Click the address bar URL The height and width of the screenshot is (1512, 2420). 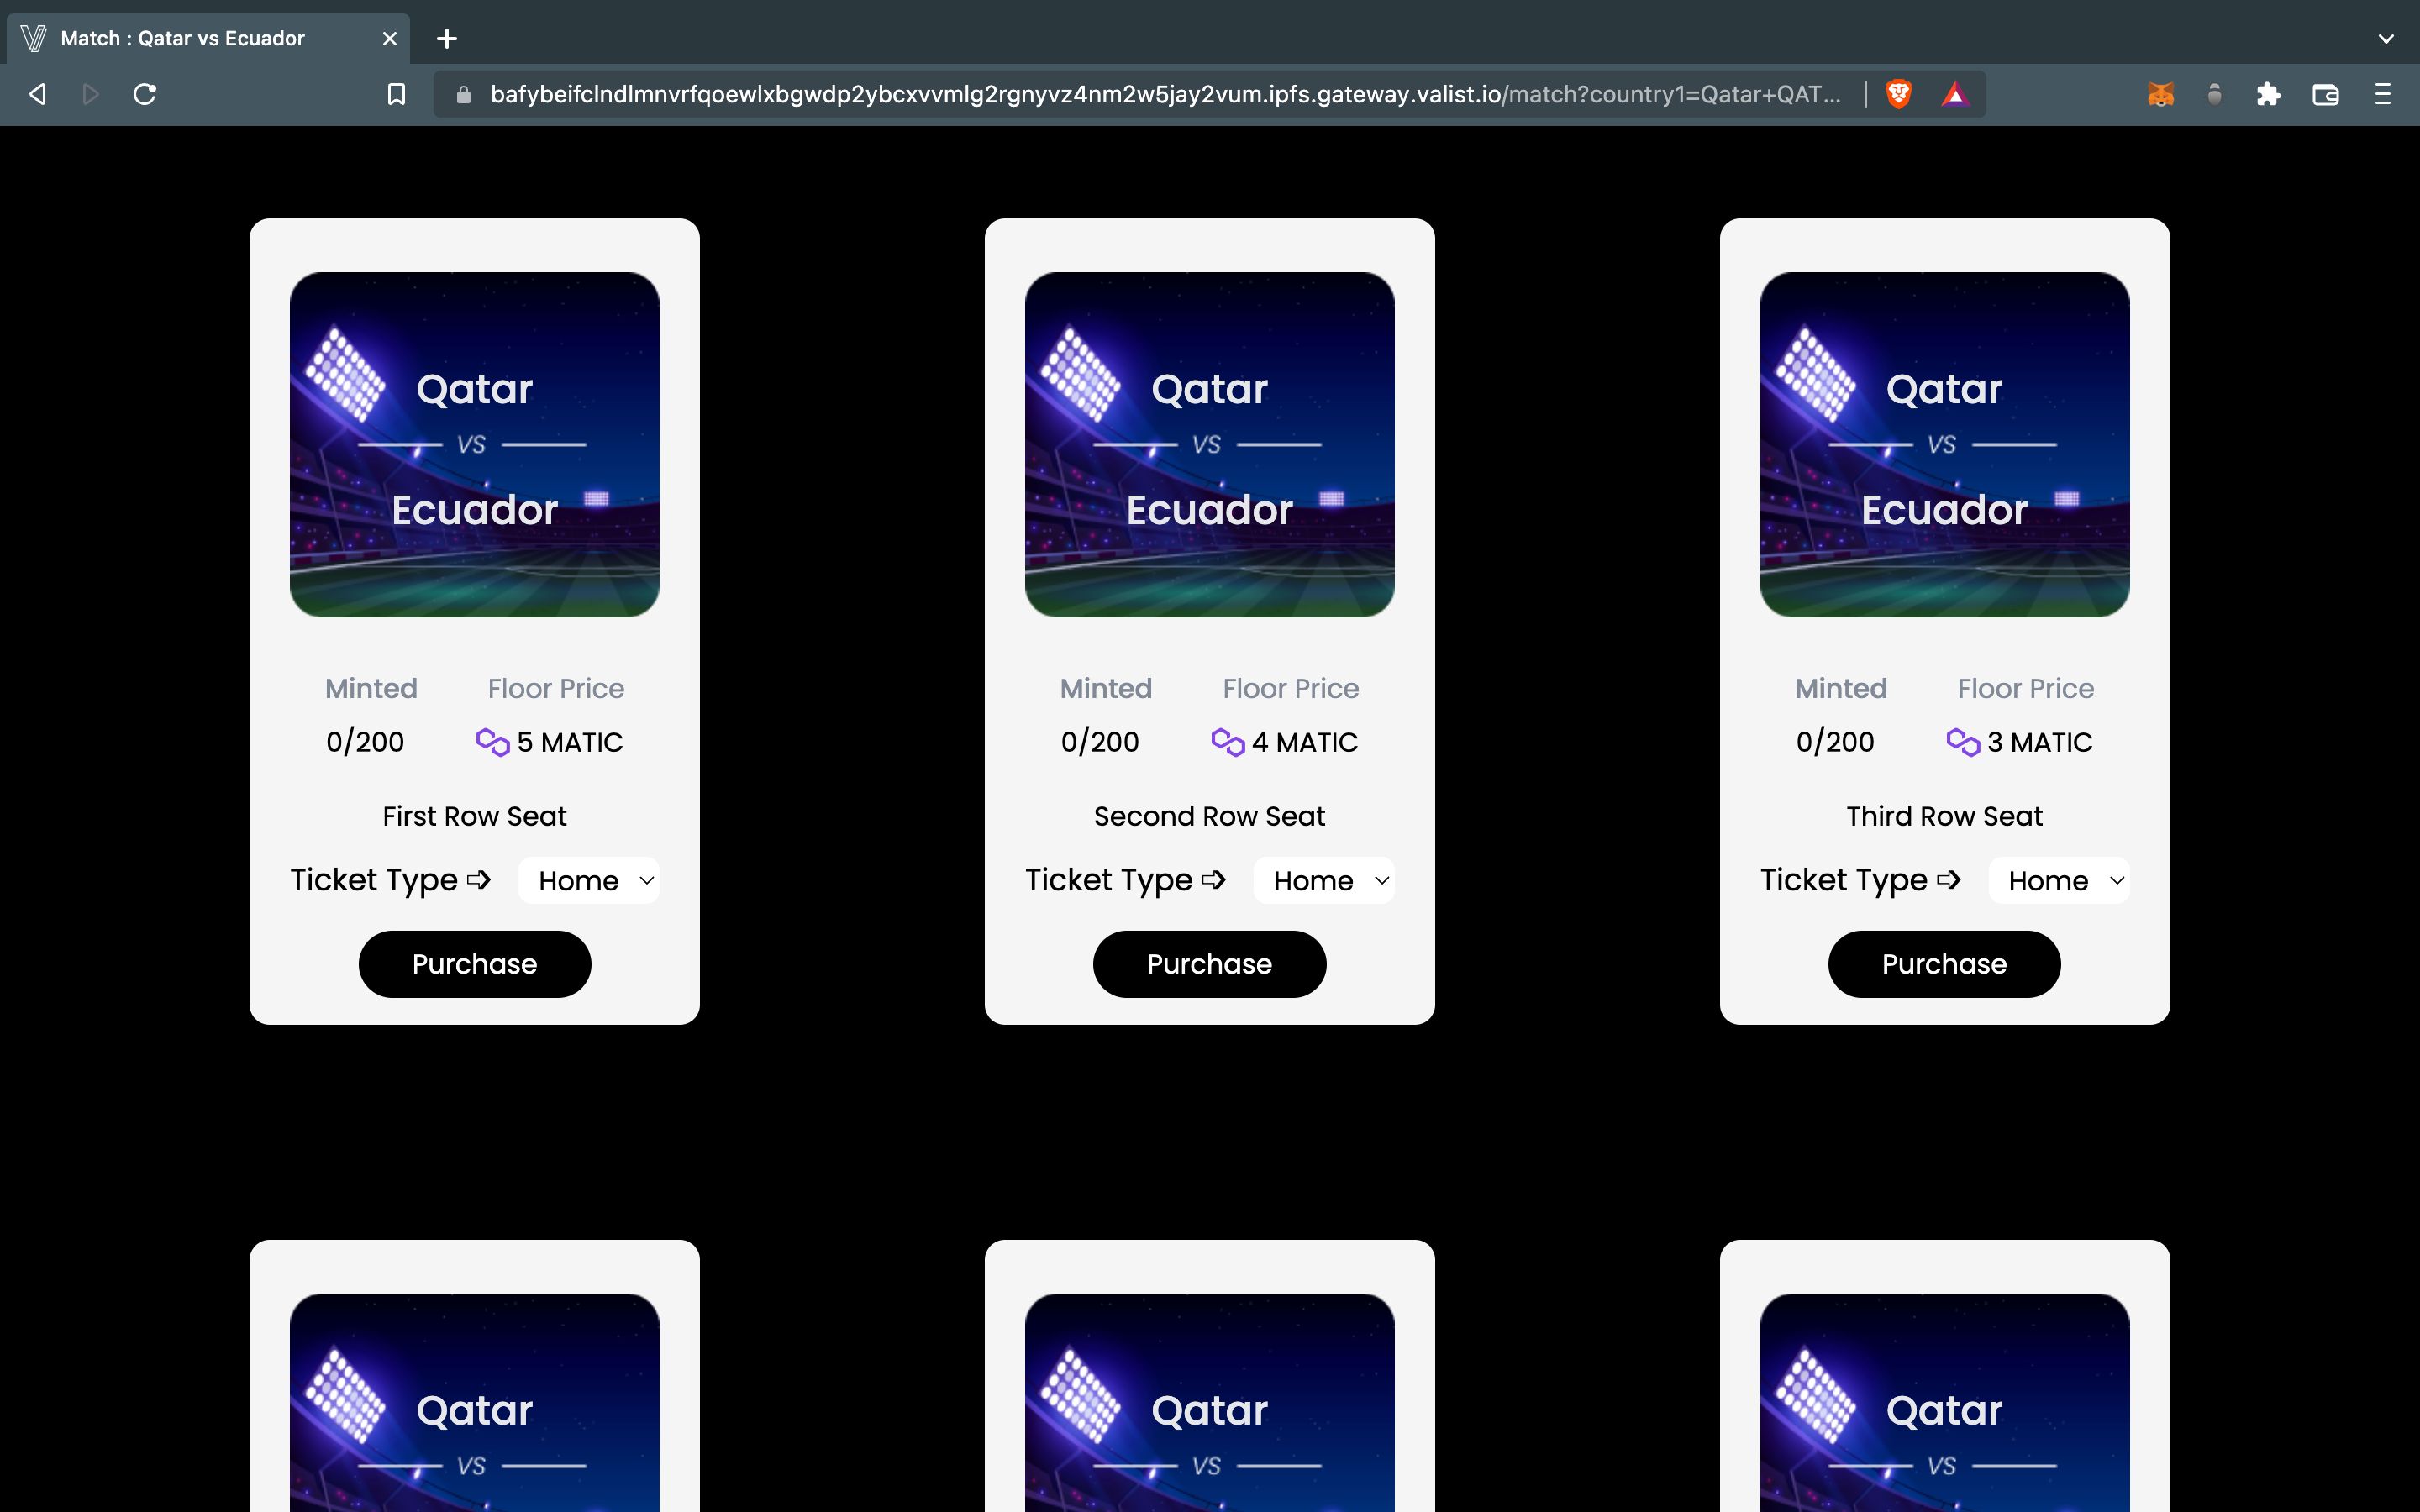1165,94
